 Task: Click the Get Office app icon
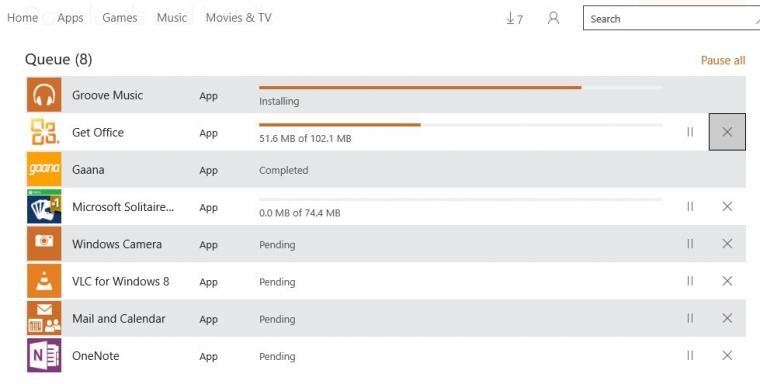pyautogui.click(x=44, y=132)
